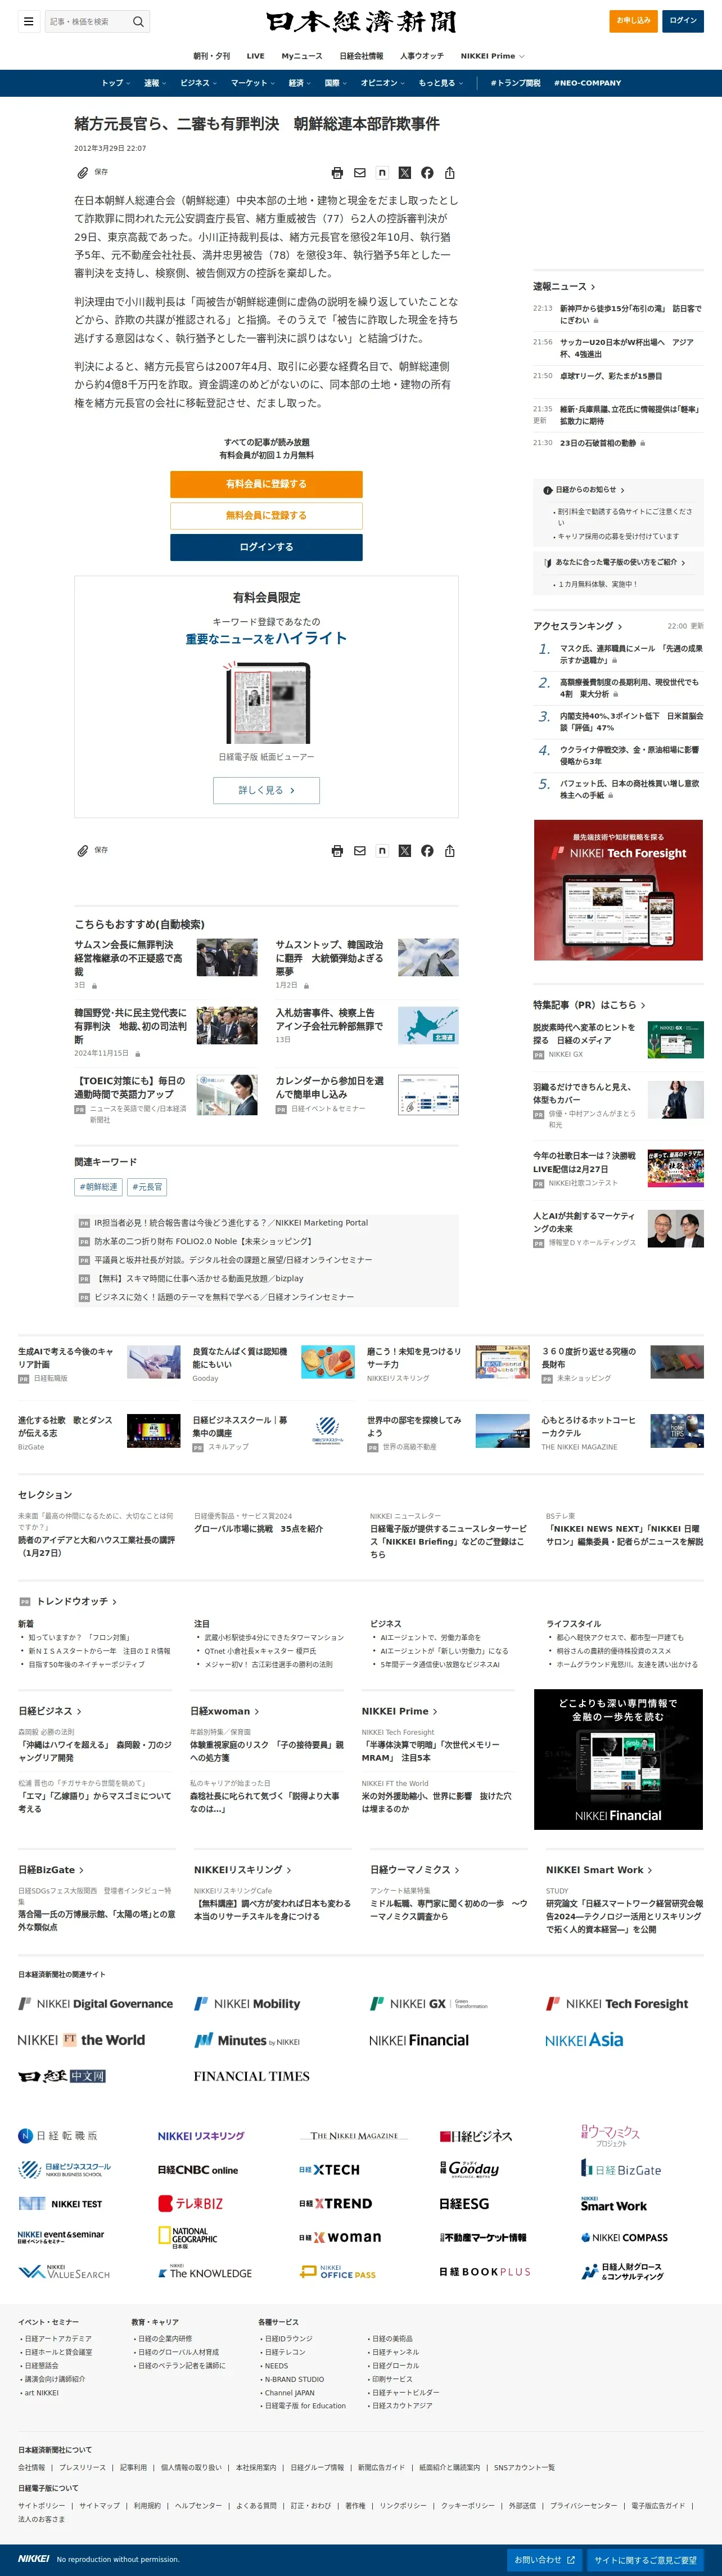Expand the ビジネス navigation dropdown
Viewport: 722px width, 2576px height.
(x=198, y=83)
